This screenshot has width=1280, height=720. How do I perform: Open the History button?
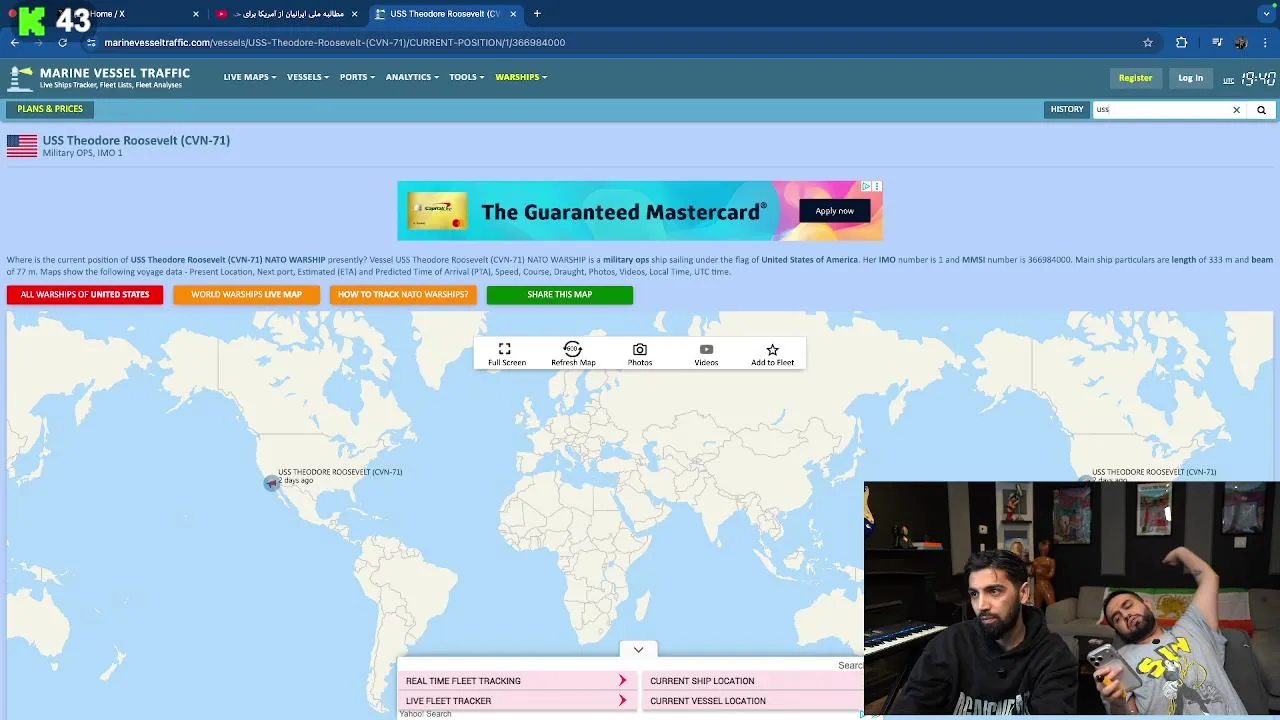tap(1067, 109)
